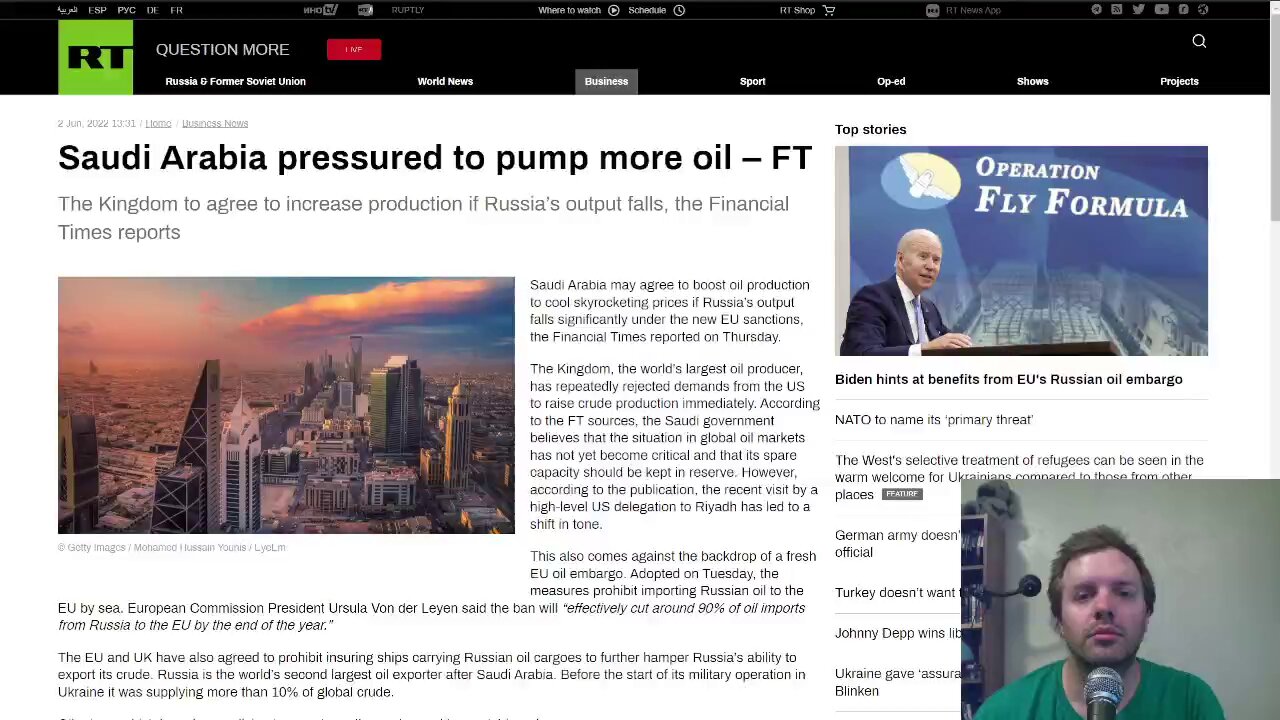Open NATO to name its 'primary threat'
Viewport: 1280px width, 720px height.
[x=934, y=419]
